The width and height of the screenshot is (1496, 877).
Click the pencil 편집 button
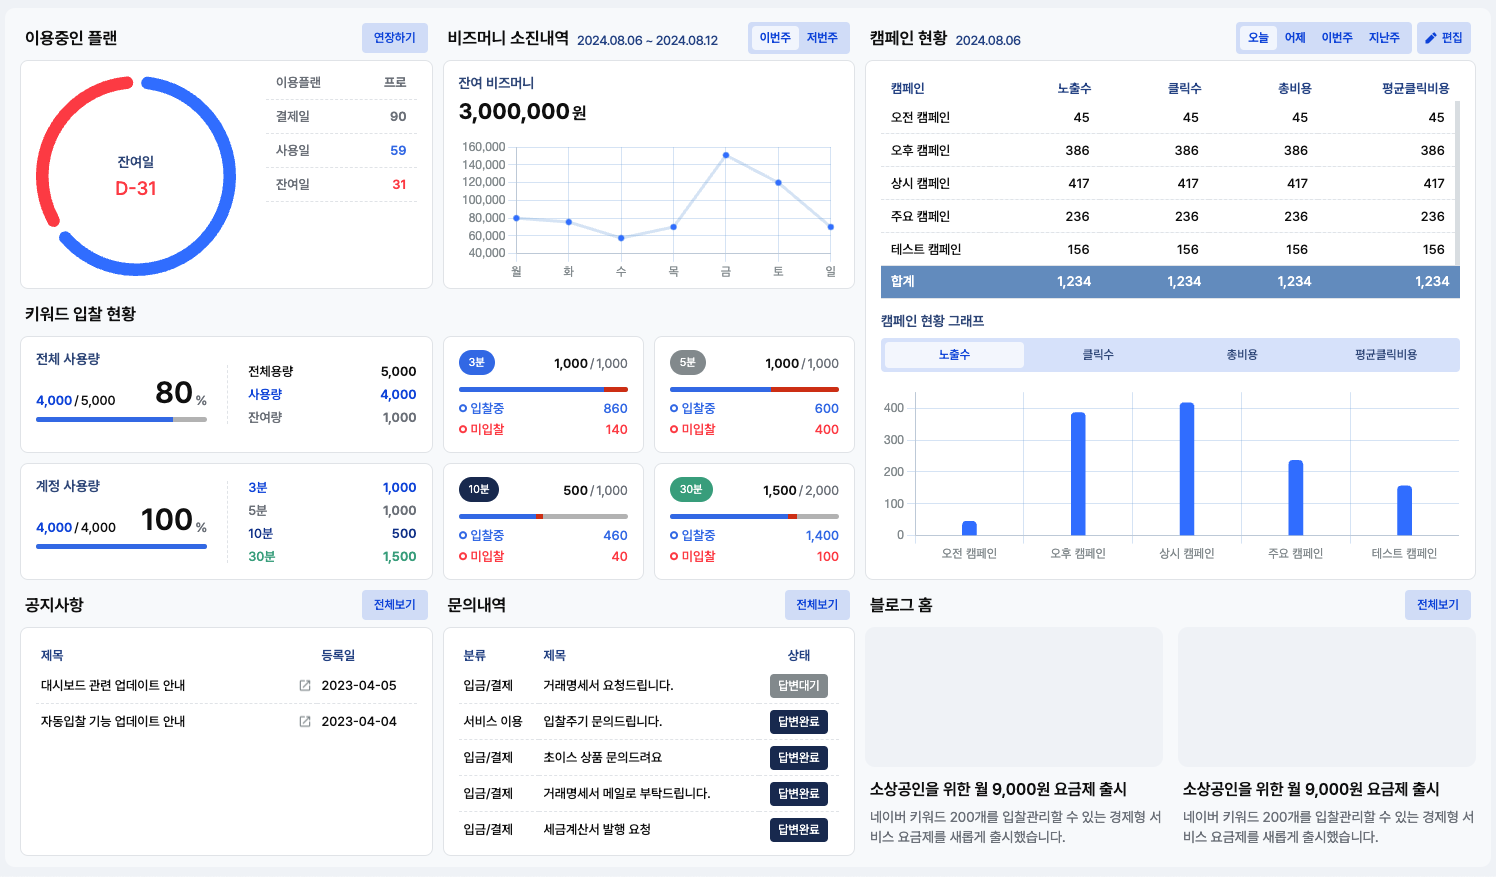1443,38
